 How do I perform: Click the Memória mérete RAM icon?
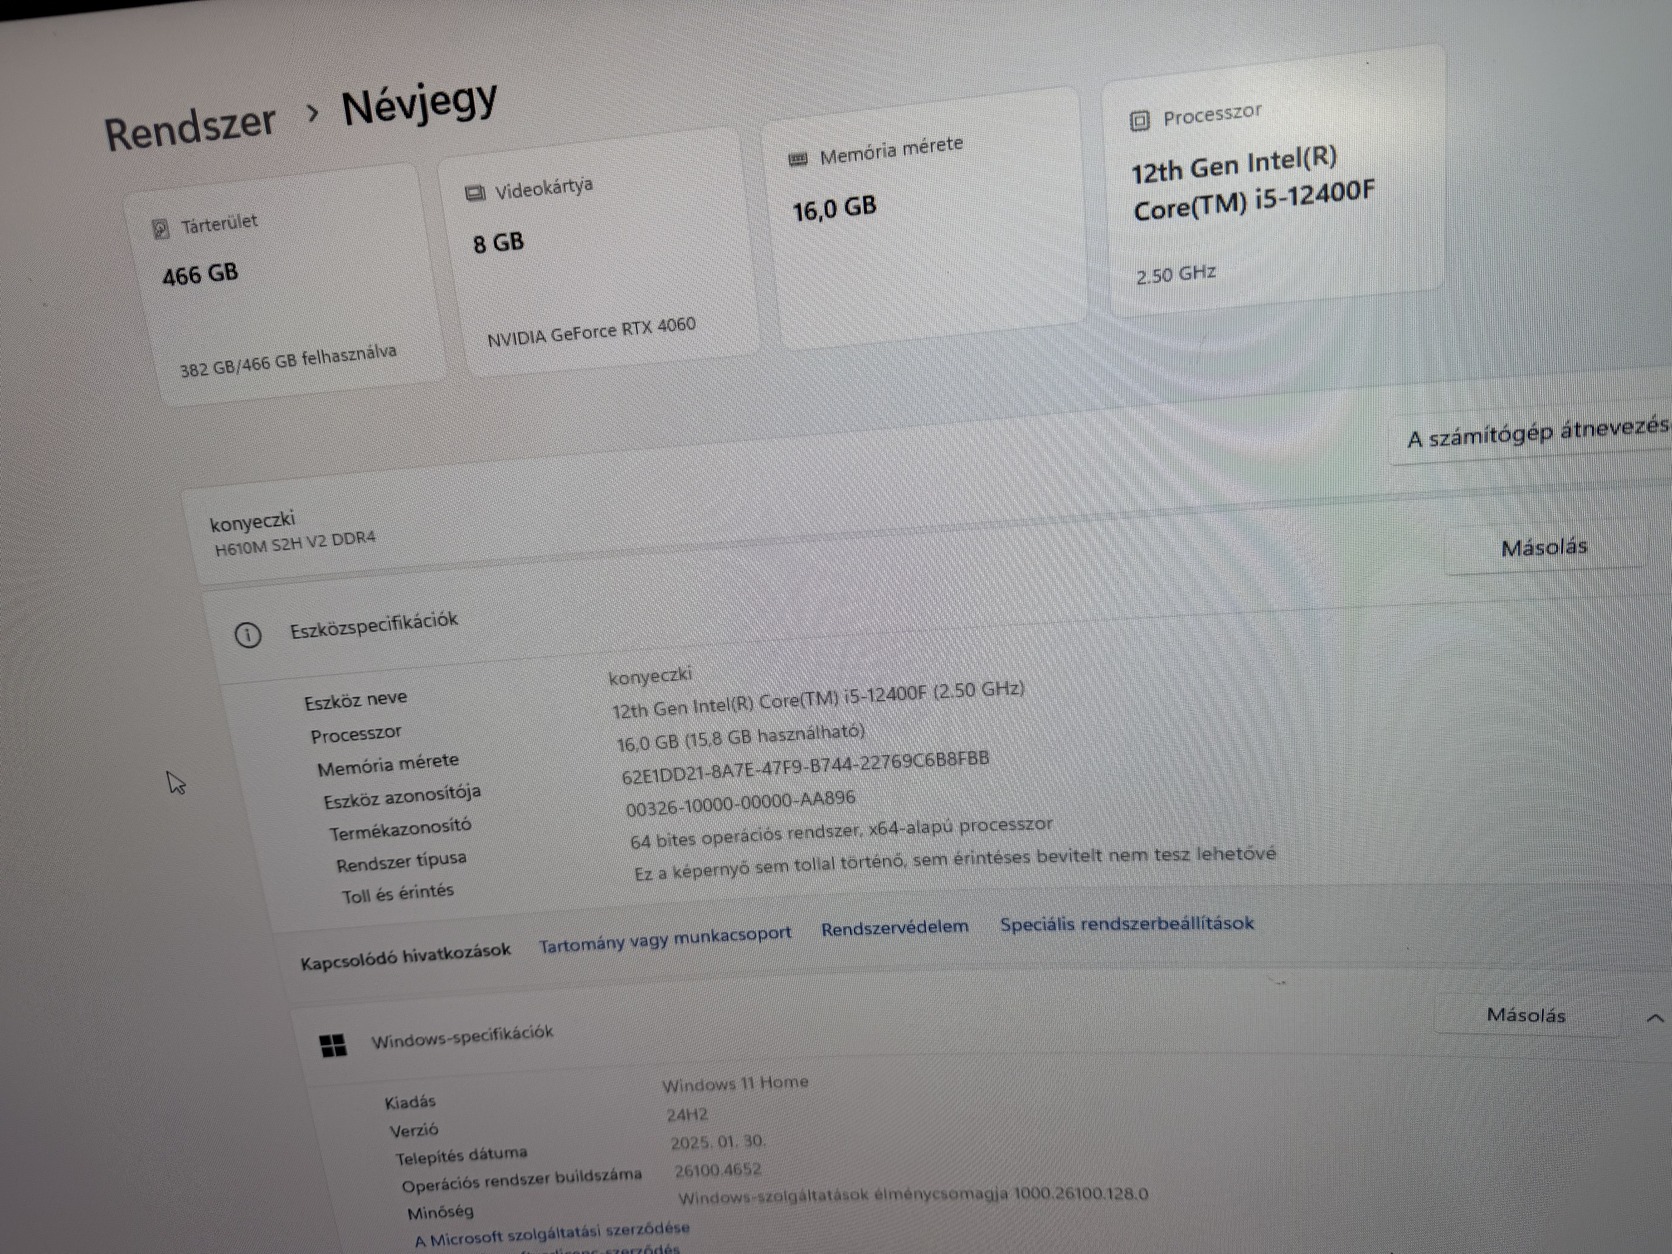coord(798,159)
